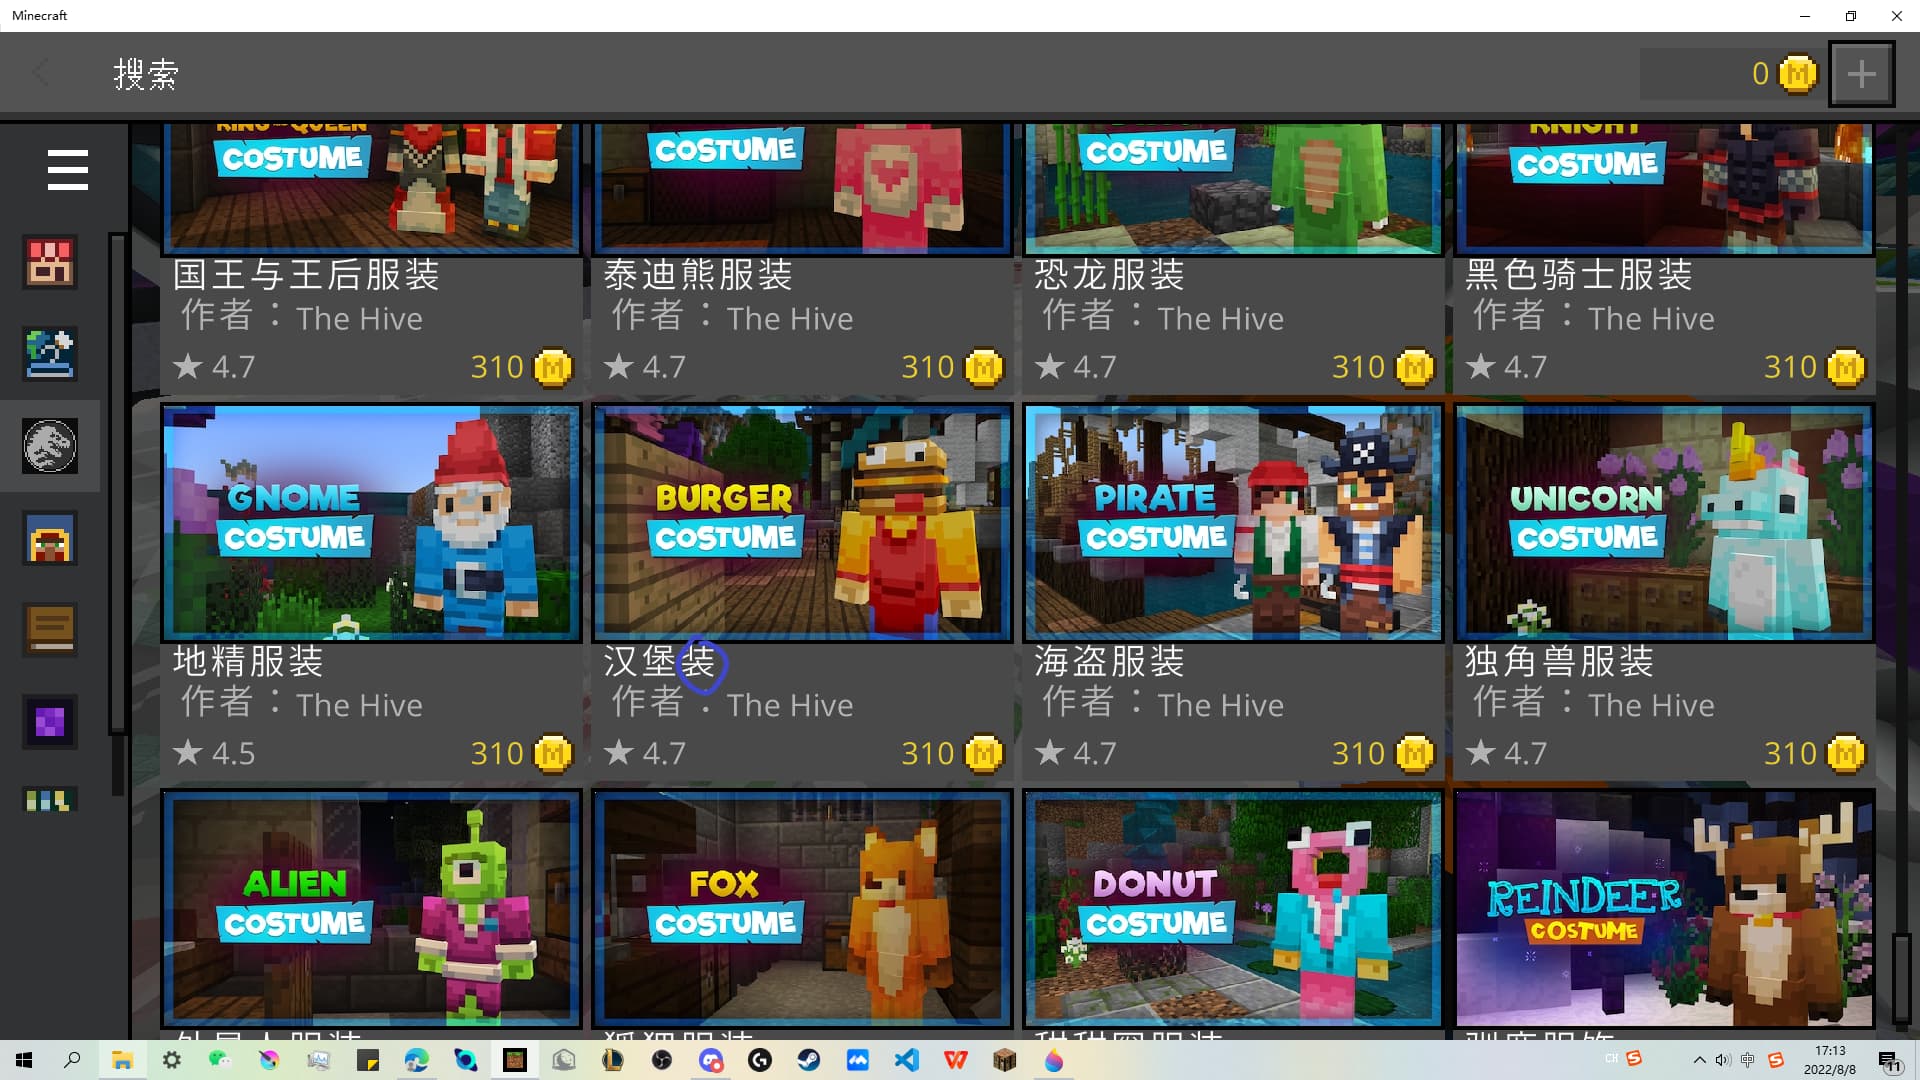
Task: Click the 310 price on 海盗服装
Action: (1358, 753)
